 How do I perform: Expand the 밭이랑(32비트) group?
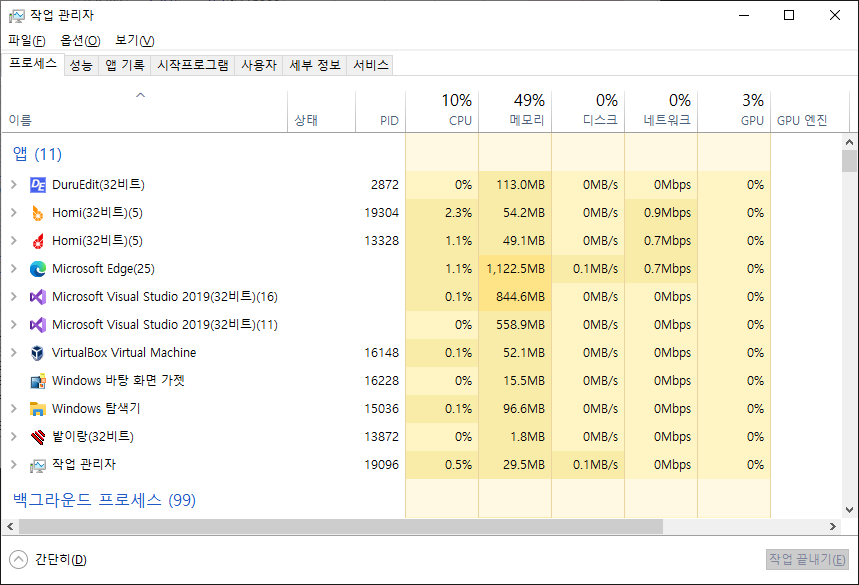click(x=14, y=436)
